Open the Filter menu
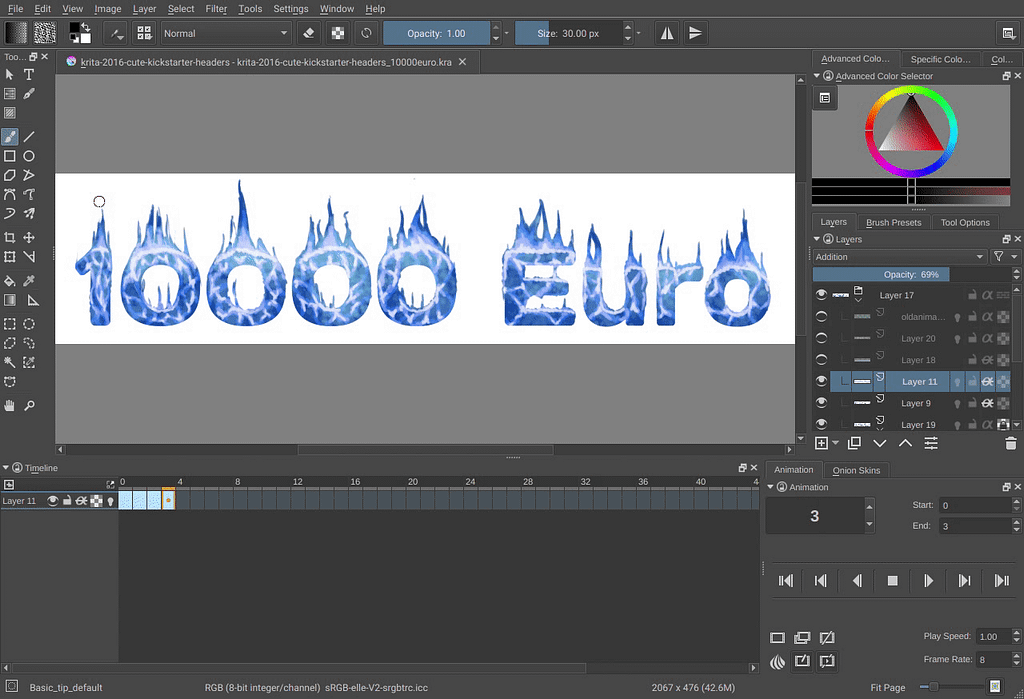The image size is (1024, 699). (x=216, y=9)
